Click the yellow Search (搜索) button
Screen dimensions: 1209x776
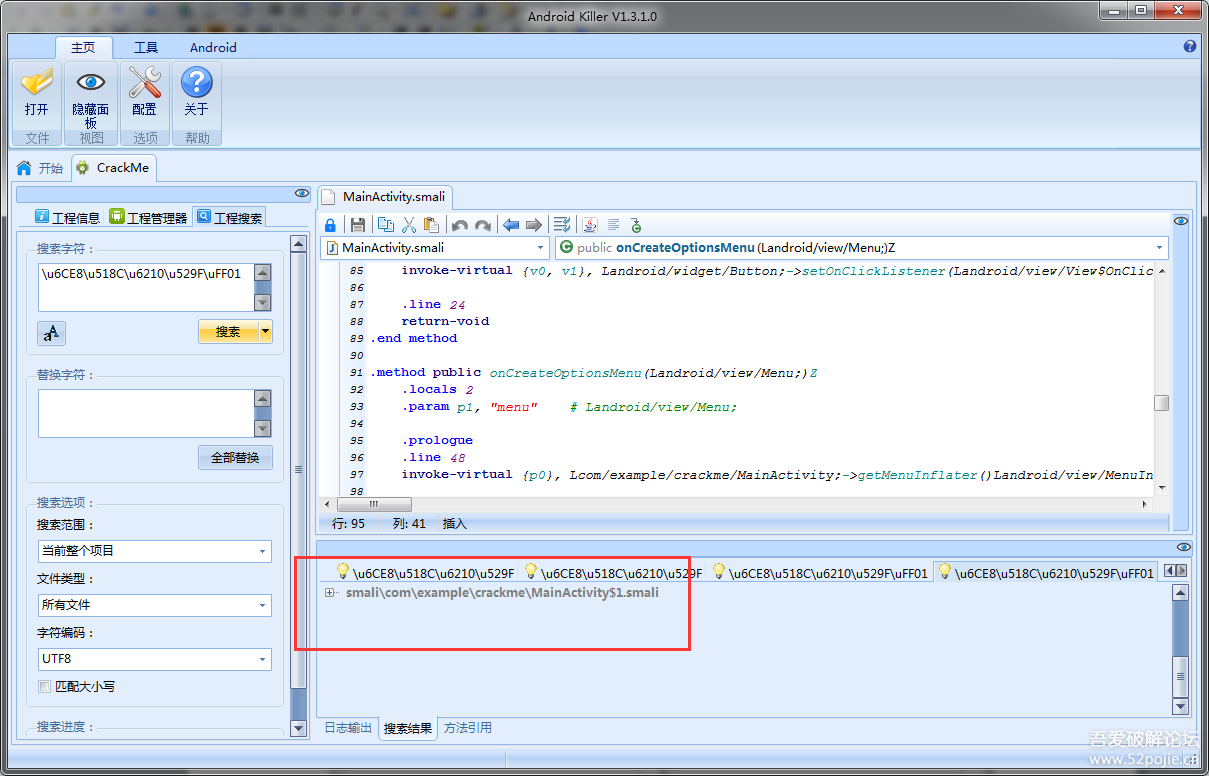click(228, 332)
